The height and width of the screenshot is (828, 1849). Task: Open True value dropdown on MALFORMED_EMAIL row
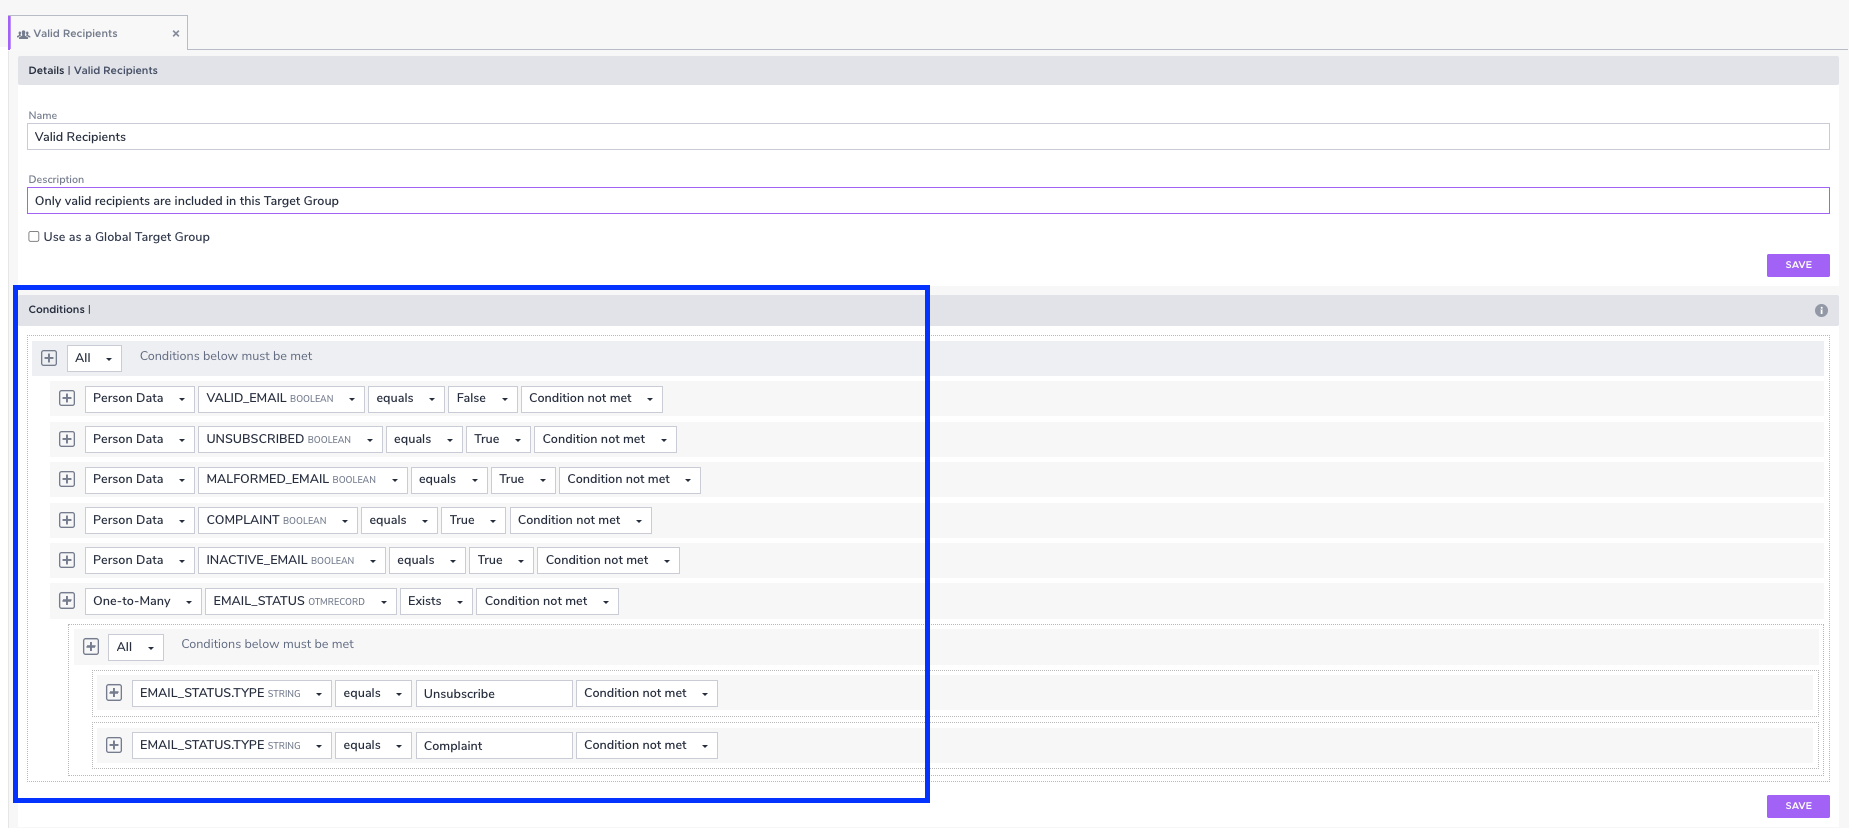click(523, 480)
